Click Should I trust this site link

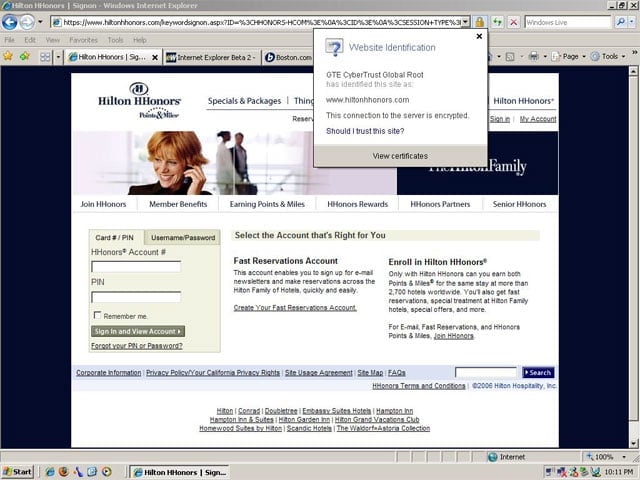365,131
